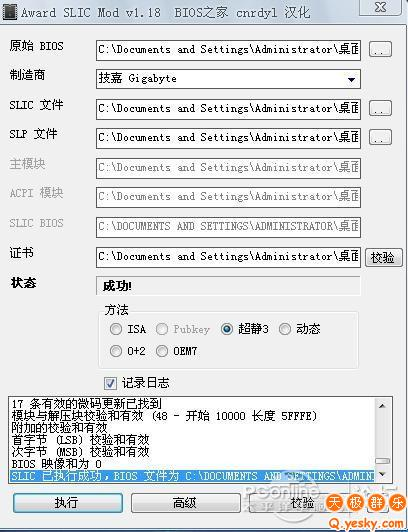
Task: Click the log list scroll up arrow
Action: click(x=383, y=406)
